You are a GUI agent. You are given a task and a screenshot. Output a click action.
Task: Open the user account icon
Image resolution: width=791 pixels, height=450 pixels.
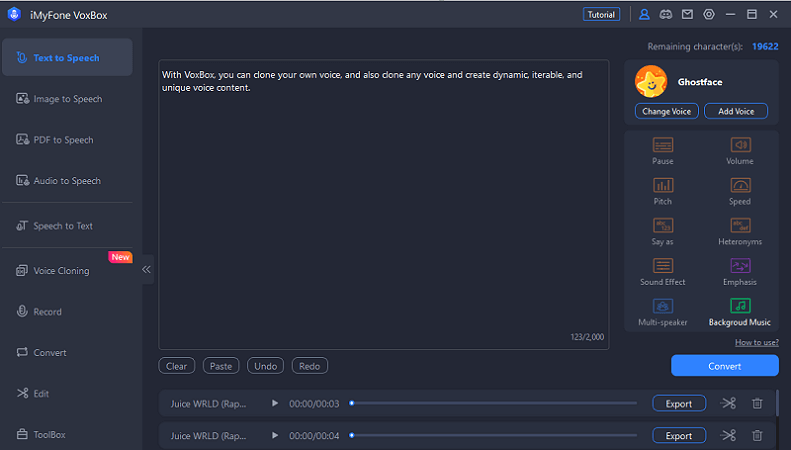click(644, 15)
